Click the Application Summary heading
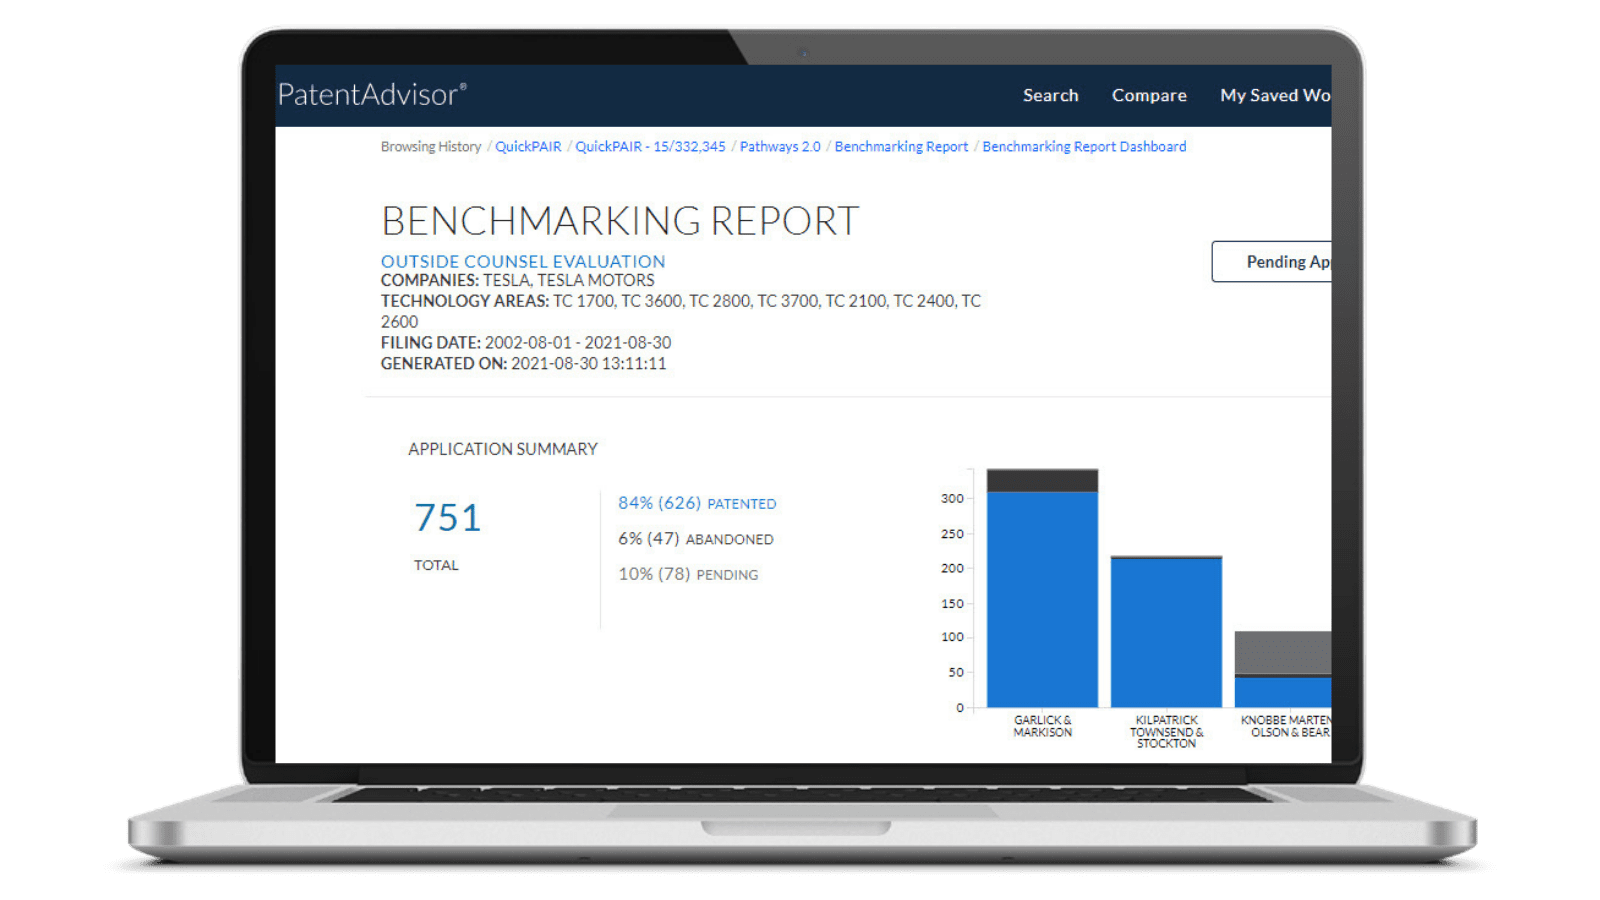1600x900 pixels. 503,449
